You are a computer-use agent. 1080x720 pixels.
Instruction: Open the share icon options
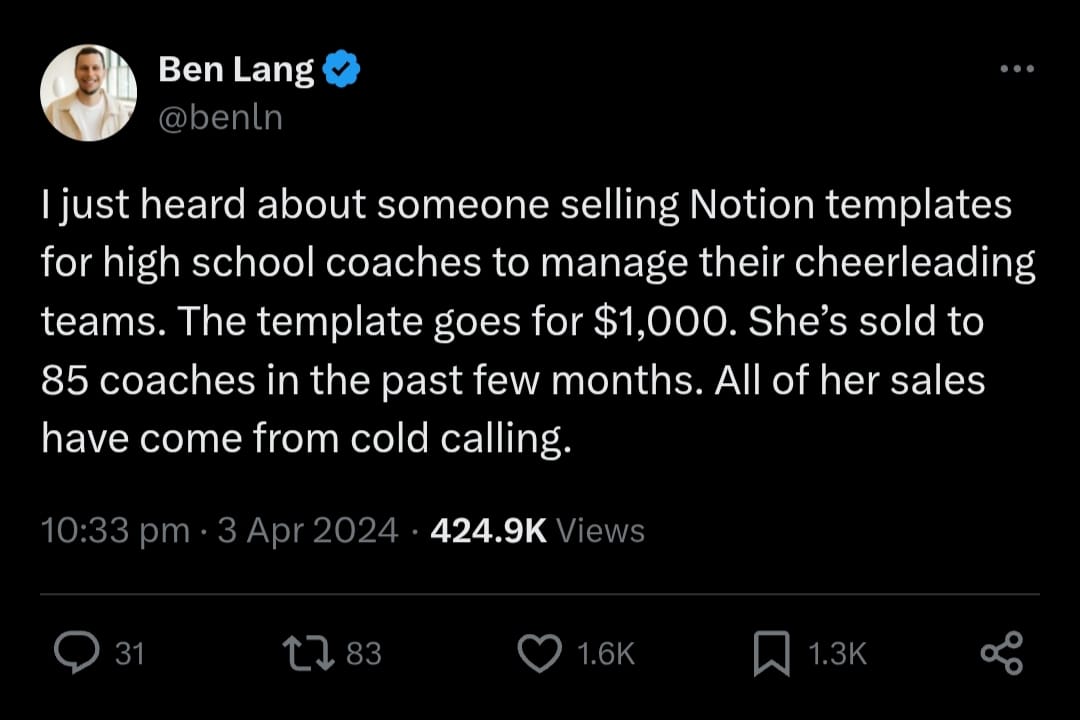1001,653
